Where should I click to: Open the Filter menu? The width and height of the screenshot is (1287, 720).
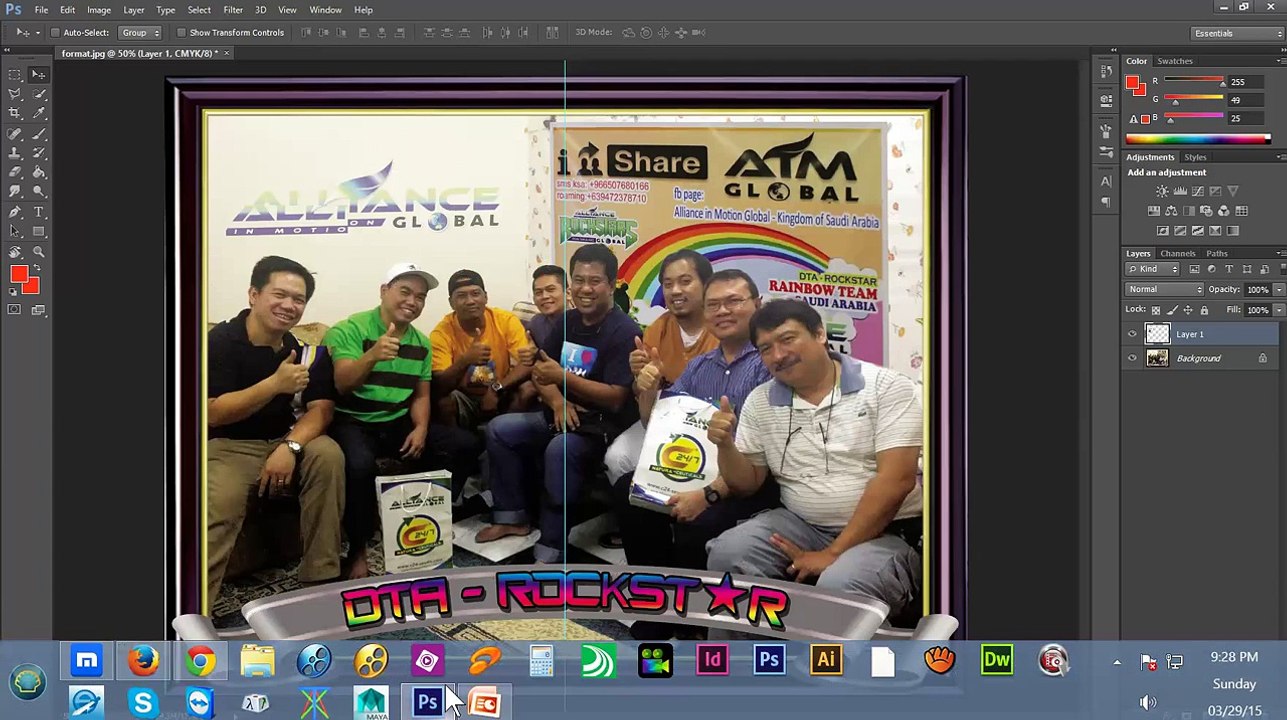(233, 10)
